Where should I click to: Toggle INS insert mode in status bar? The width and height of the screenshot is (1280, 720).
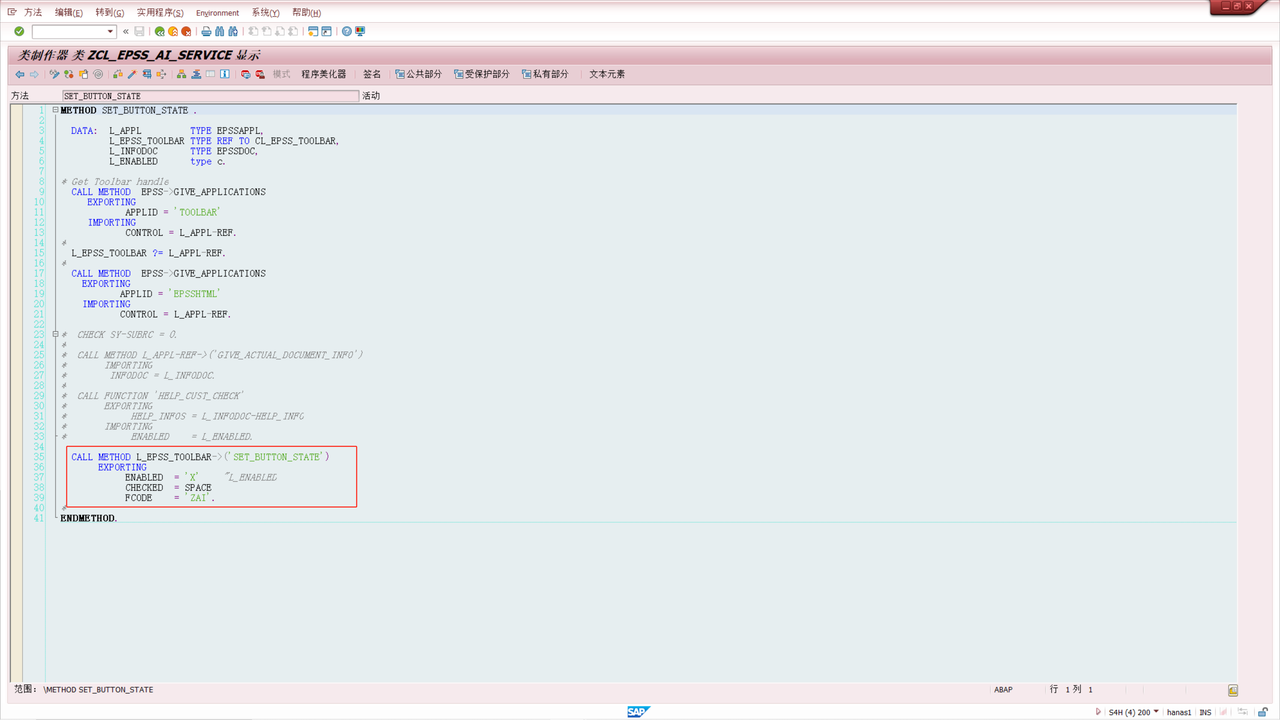(1206, 712)
